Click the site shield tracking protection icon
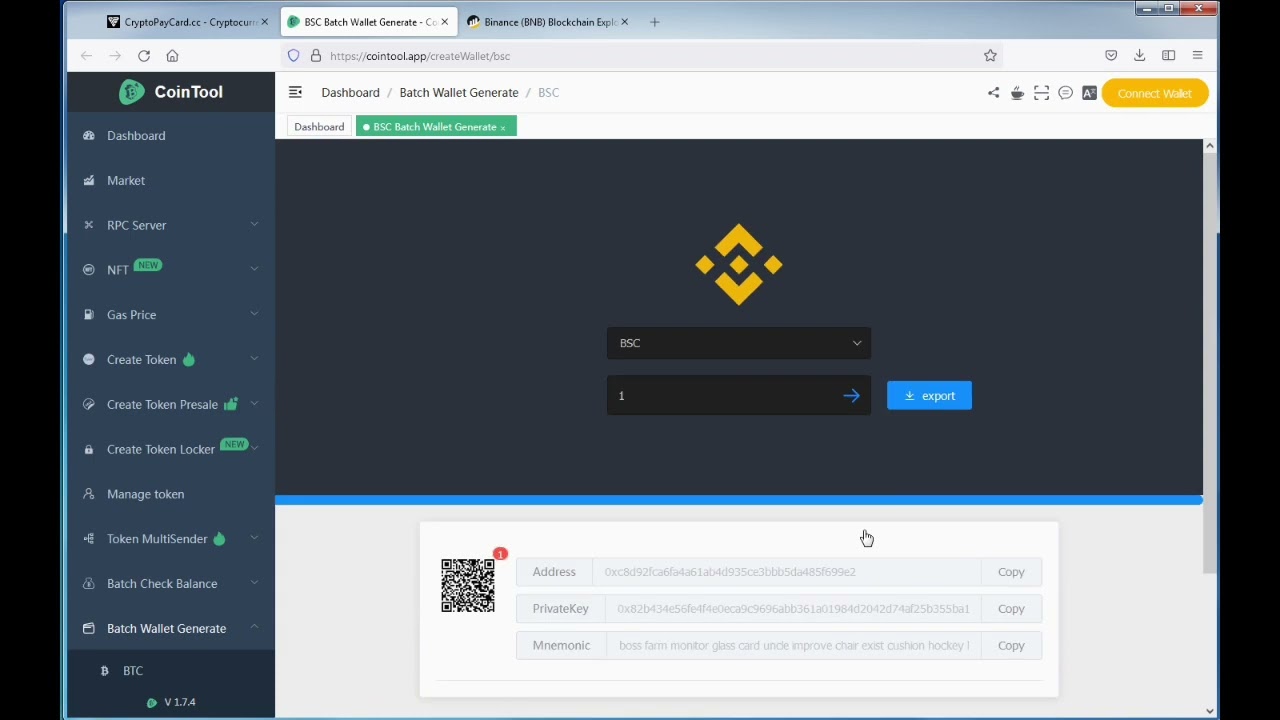 tap(293, 56)
